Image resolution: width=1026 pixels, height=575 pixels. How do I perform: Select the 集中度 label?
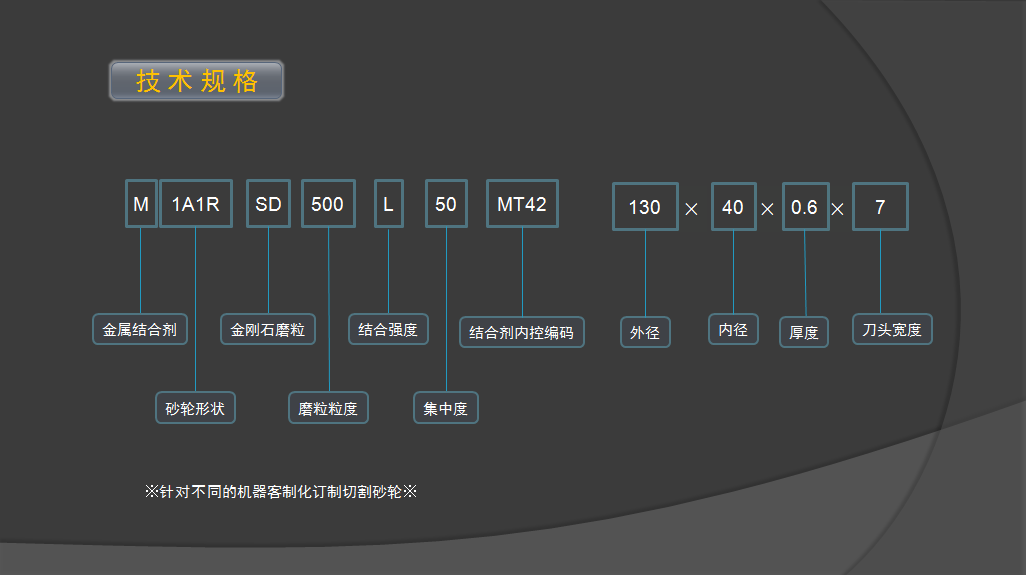coord(446,408)
